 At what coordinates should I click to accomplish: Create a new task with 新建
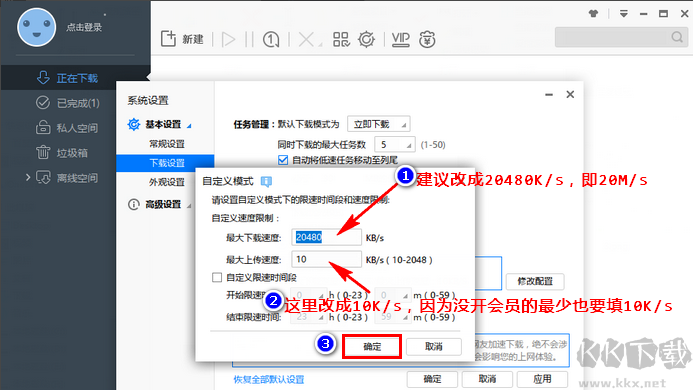182,39
